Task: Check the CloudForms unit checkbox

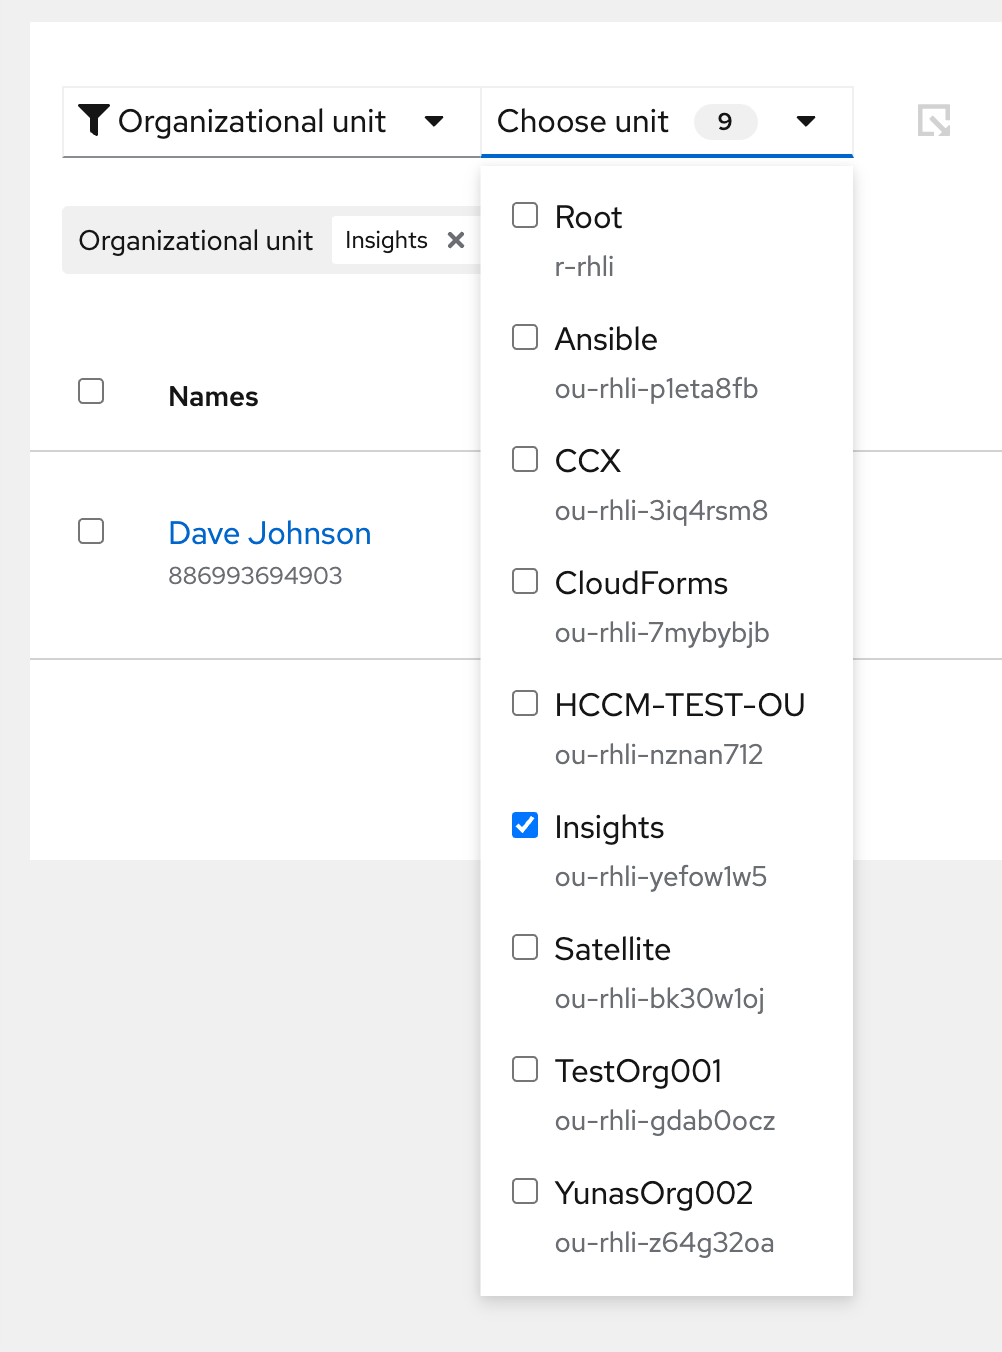Action: (x=525, y=581)
